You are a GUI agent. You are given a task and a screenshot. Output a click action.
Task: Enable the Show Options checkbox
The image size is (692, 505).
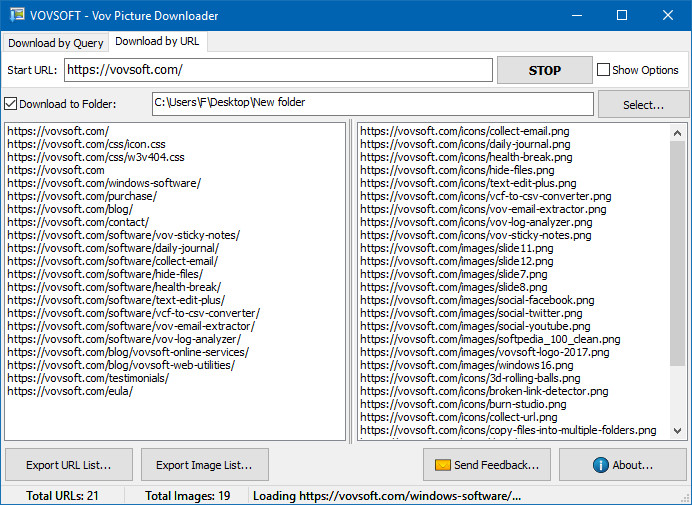click(603, 70)
